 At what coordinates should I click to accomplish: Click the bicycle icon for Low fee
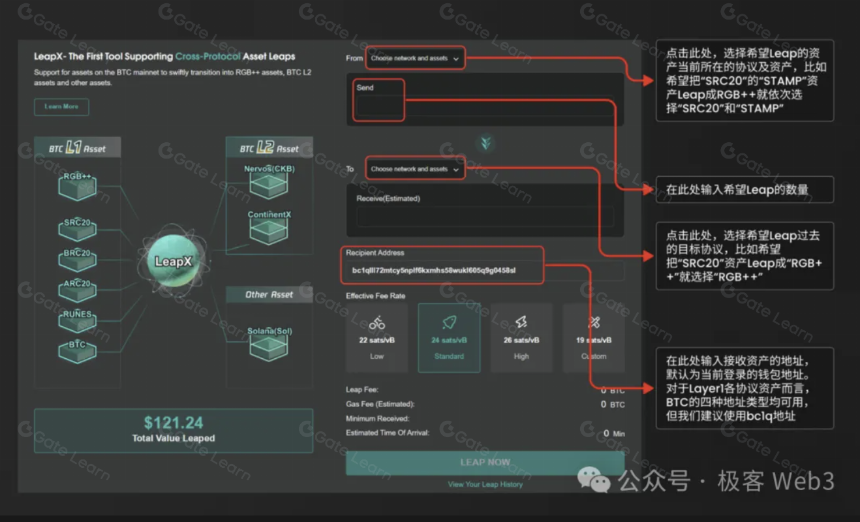(377, 323)
